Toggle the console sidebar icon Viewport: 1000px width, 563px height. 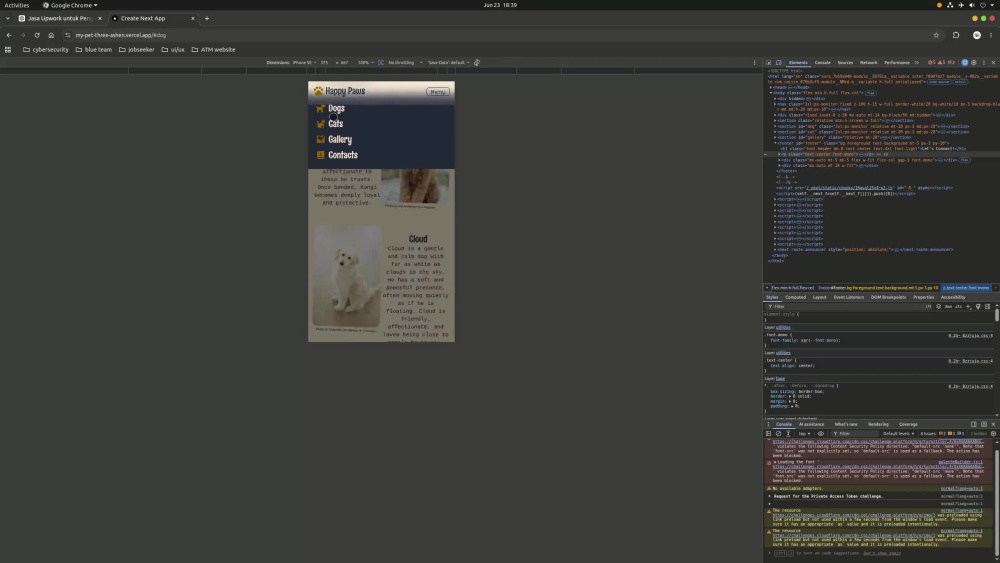tap(768, 434)
